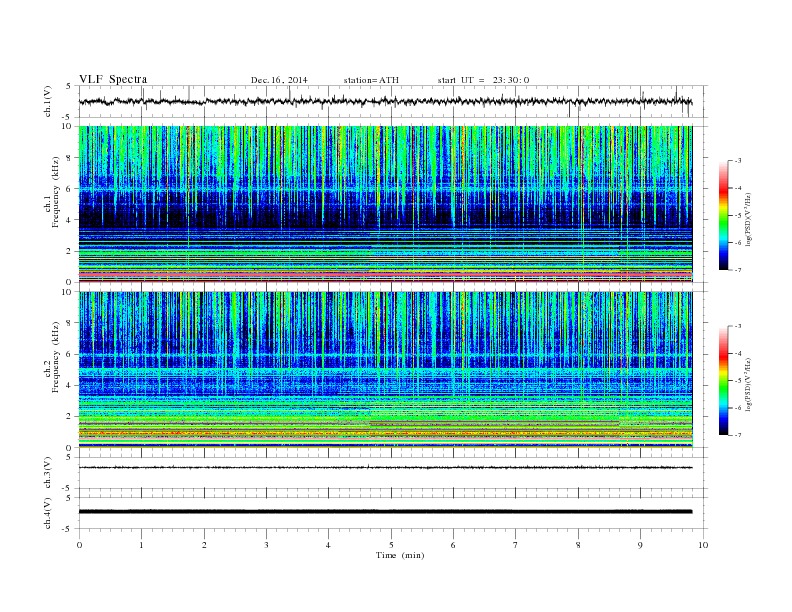
Task: Click time-axis tick label "6"
Action: tap(453, 545)
